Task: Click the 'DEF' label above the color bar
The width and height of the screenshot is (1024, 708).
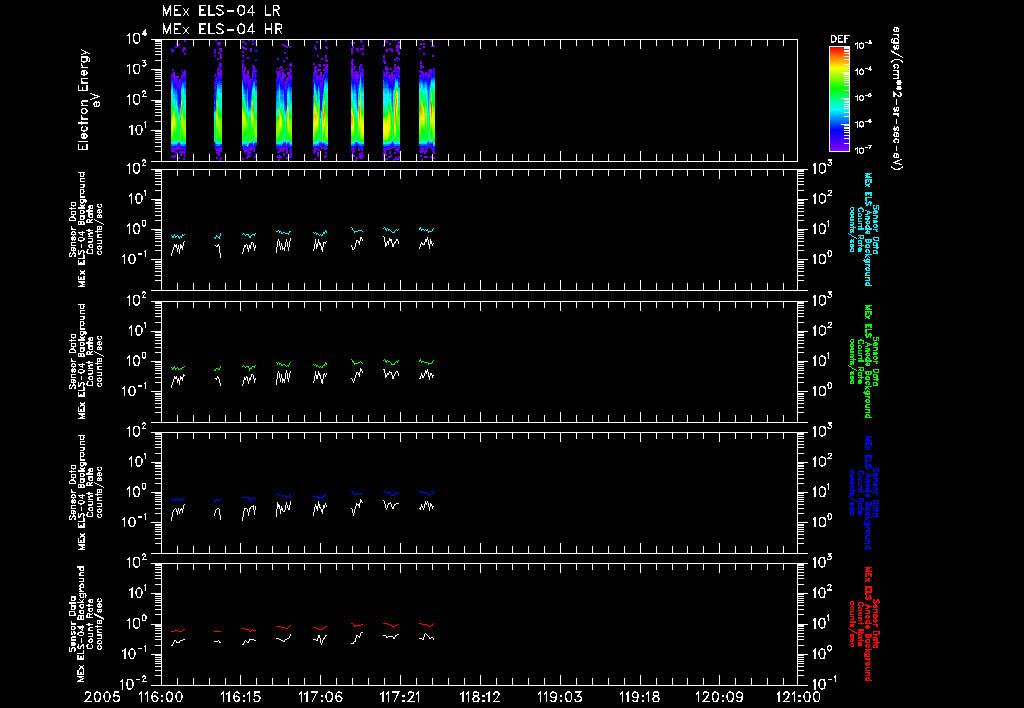Action: point(839,39)
